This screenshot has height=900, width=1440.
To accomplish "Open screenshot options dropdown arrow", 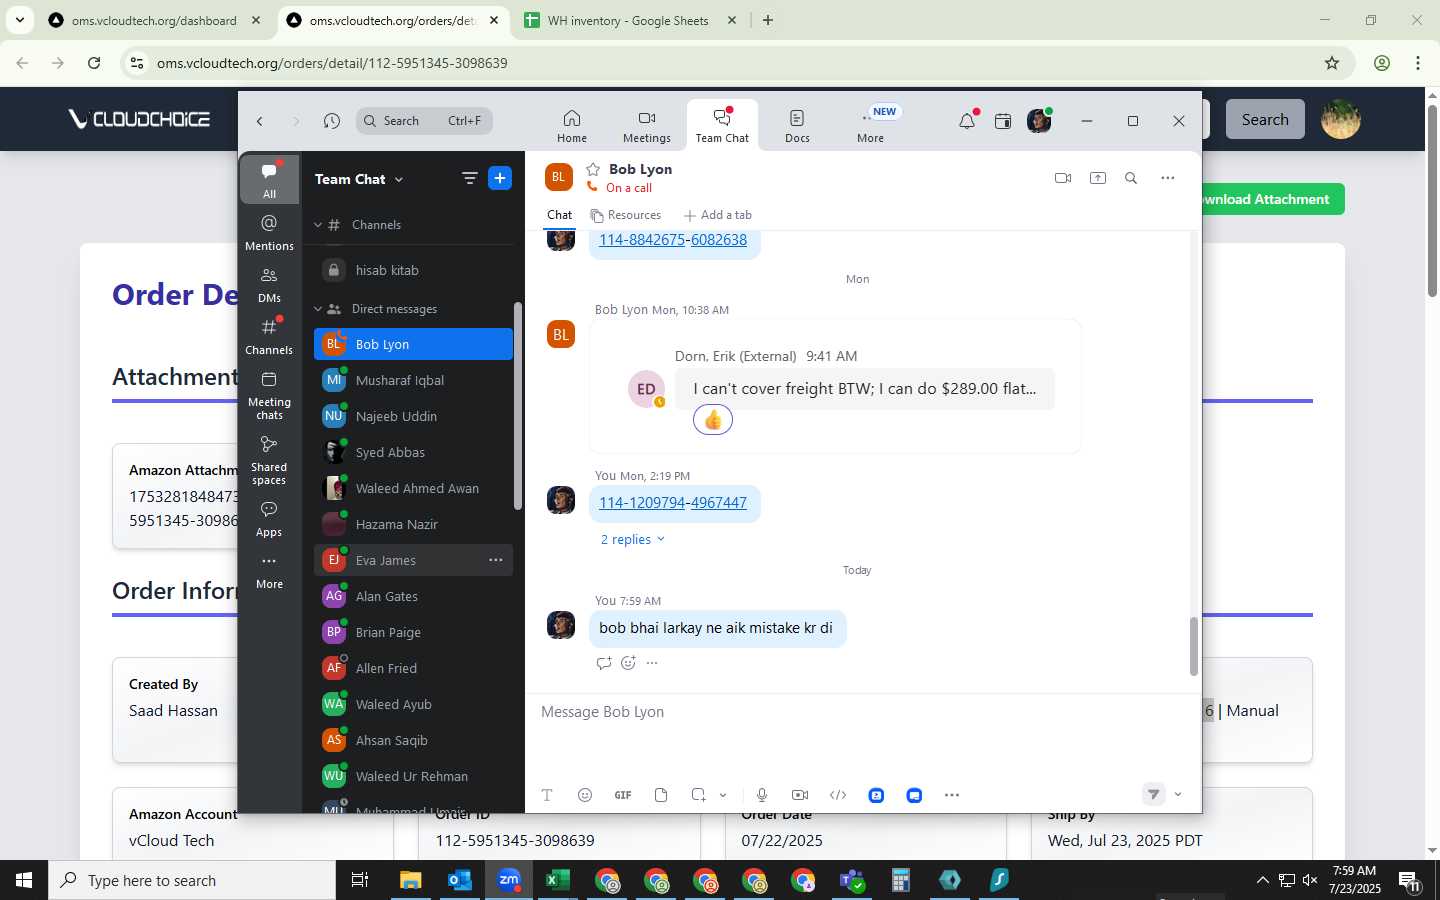I will (723, 795).
